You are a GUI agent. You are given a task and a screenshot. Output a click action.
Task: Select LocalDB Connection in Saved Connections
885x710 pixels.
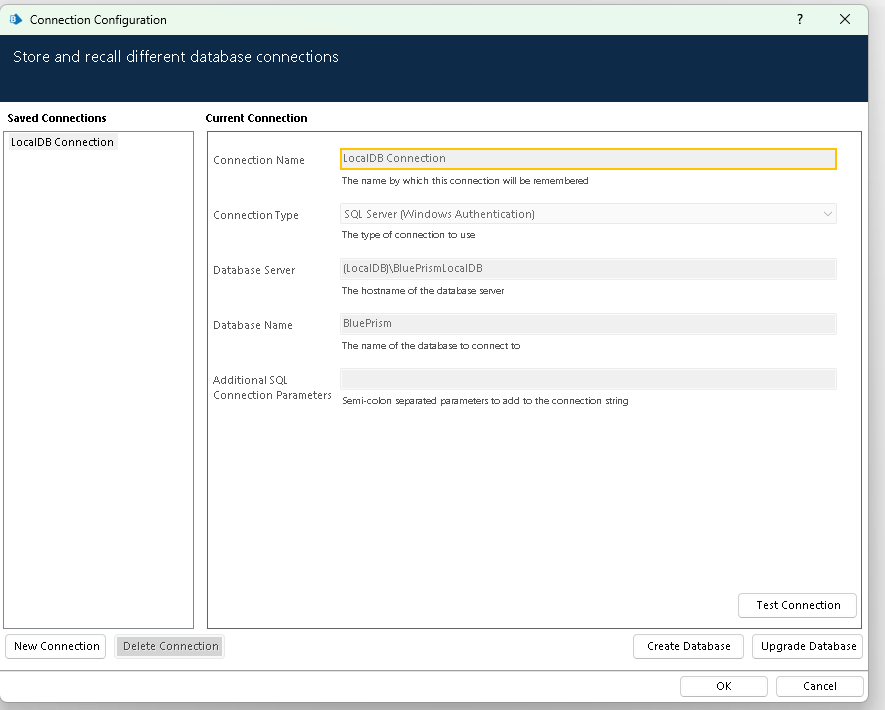[62, 142]
